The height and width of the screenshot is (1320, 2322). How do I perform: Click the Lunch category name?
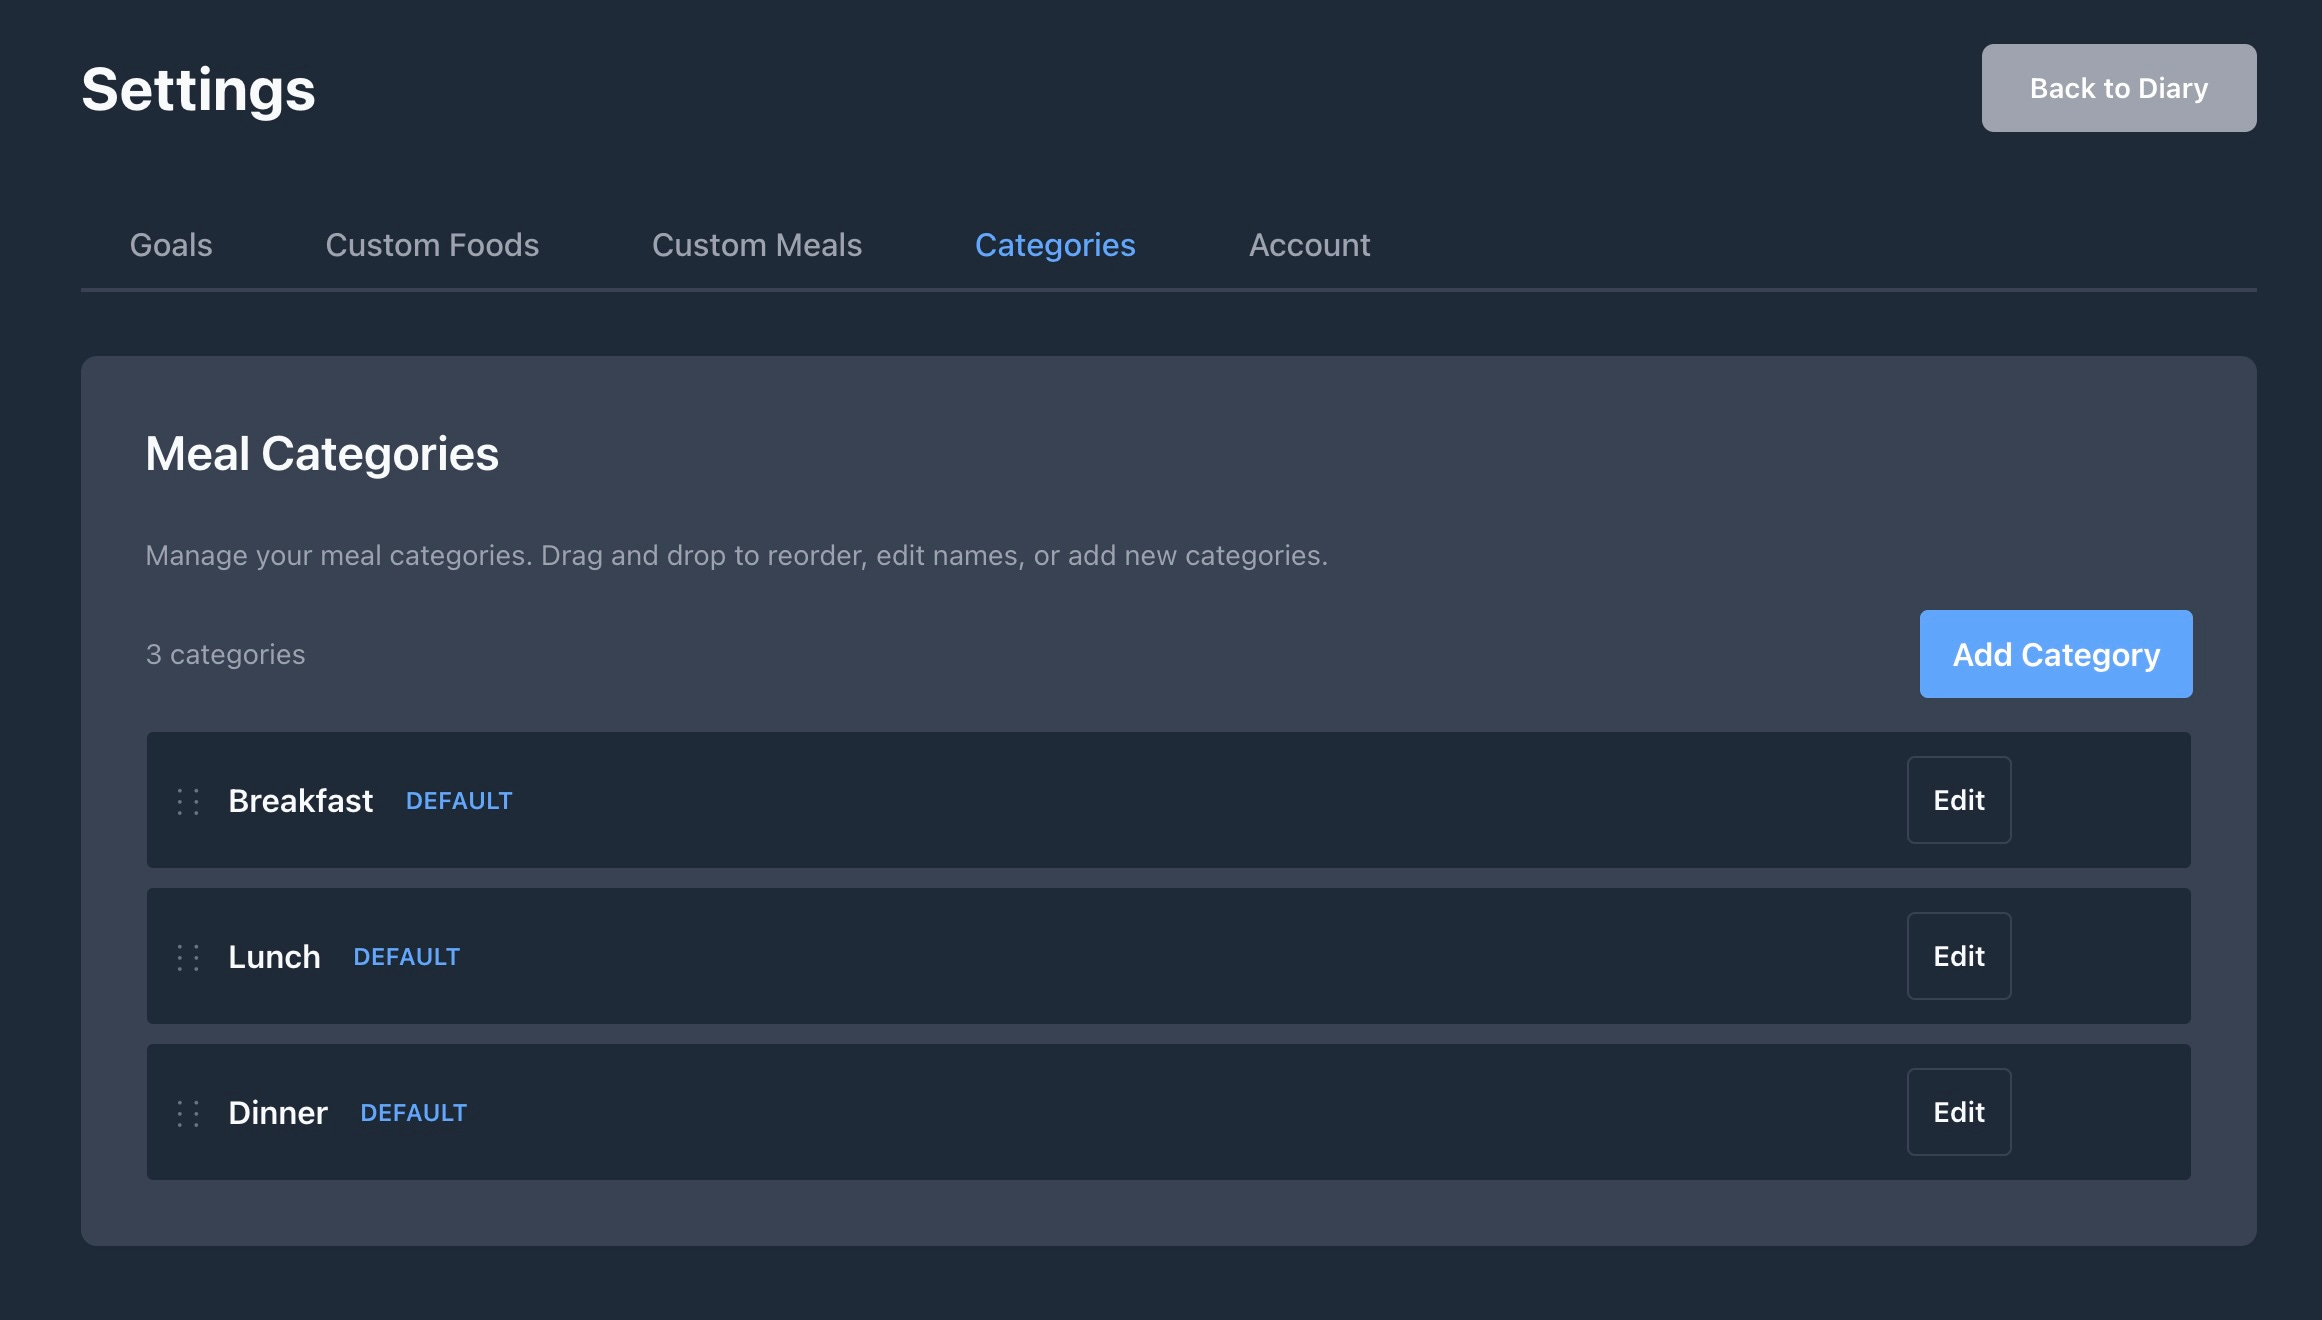click(x=274, y=957)
